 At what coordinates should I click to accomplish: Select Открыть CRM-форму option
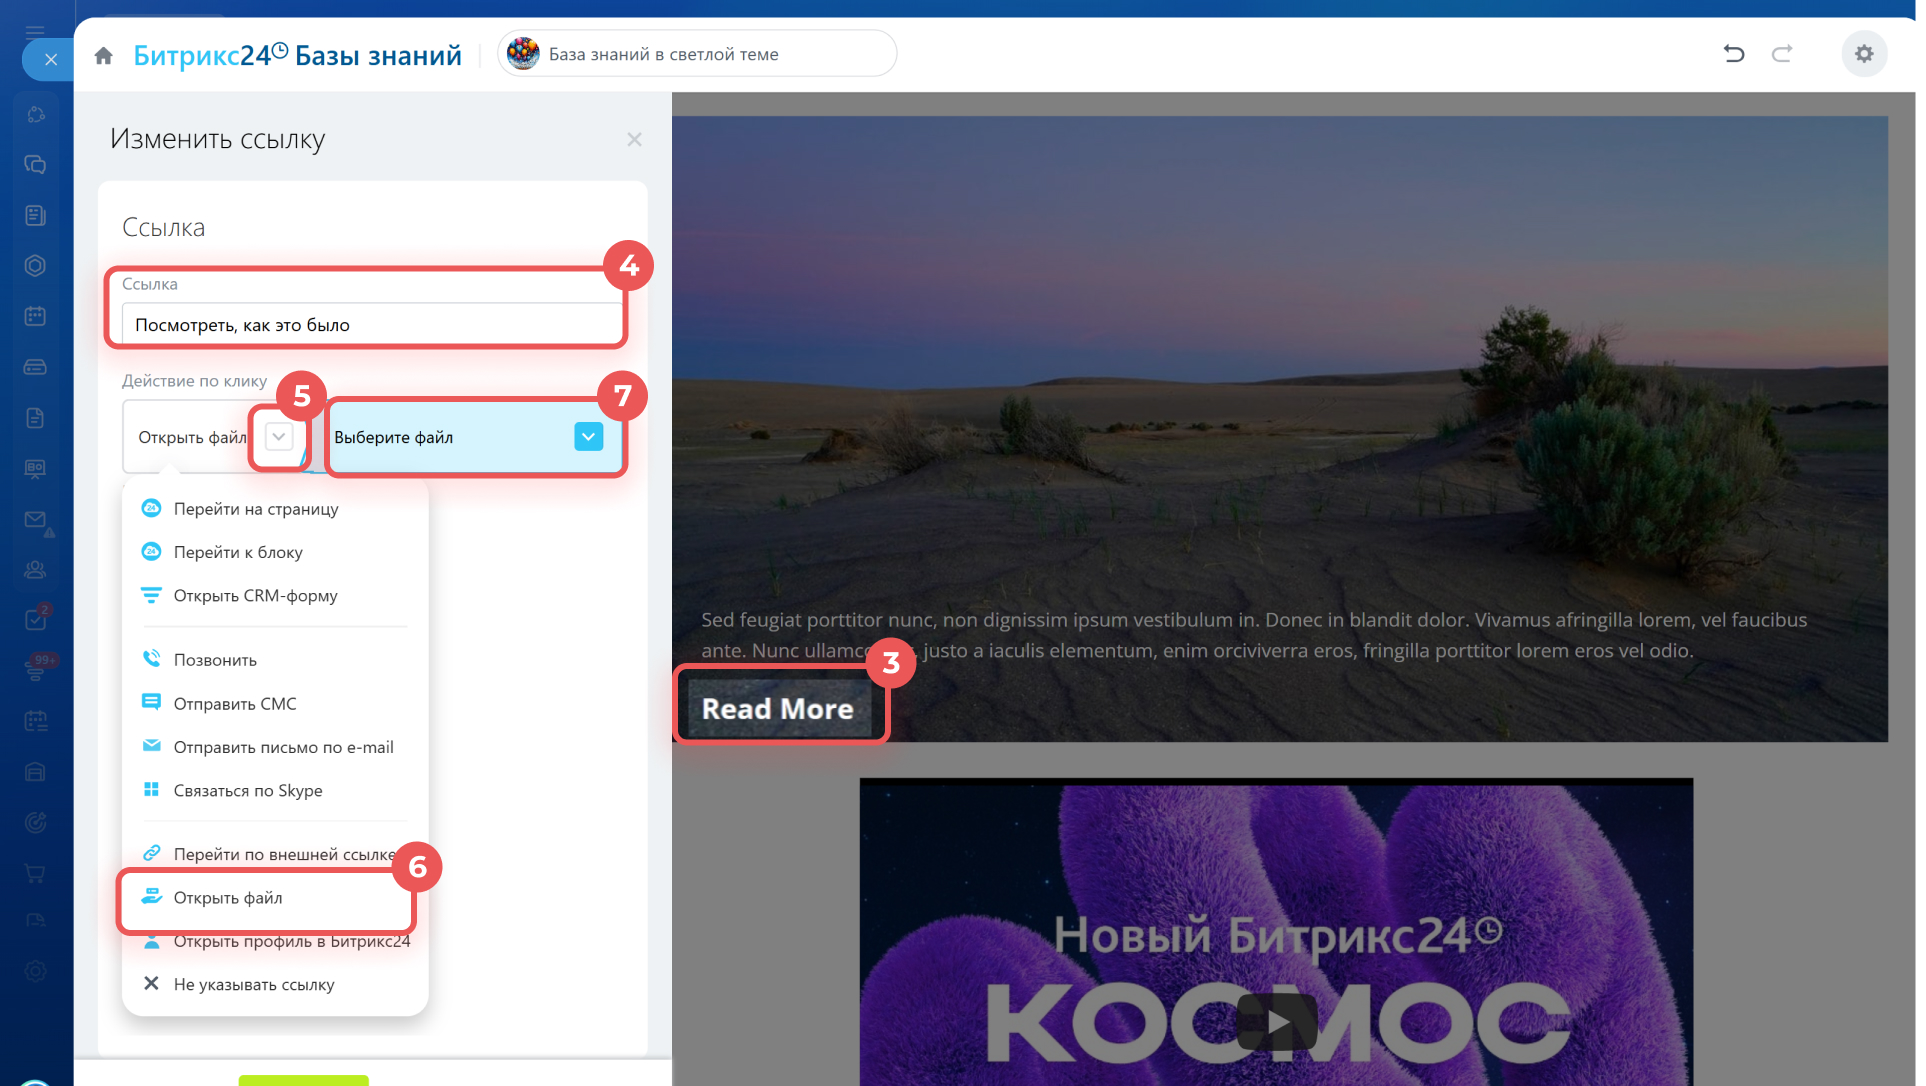point(255,596)
